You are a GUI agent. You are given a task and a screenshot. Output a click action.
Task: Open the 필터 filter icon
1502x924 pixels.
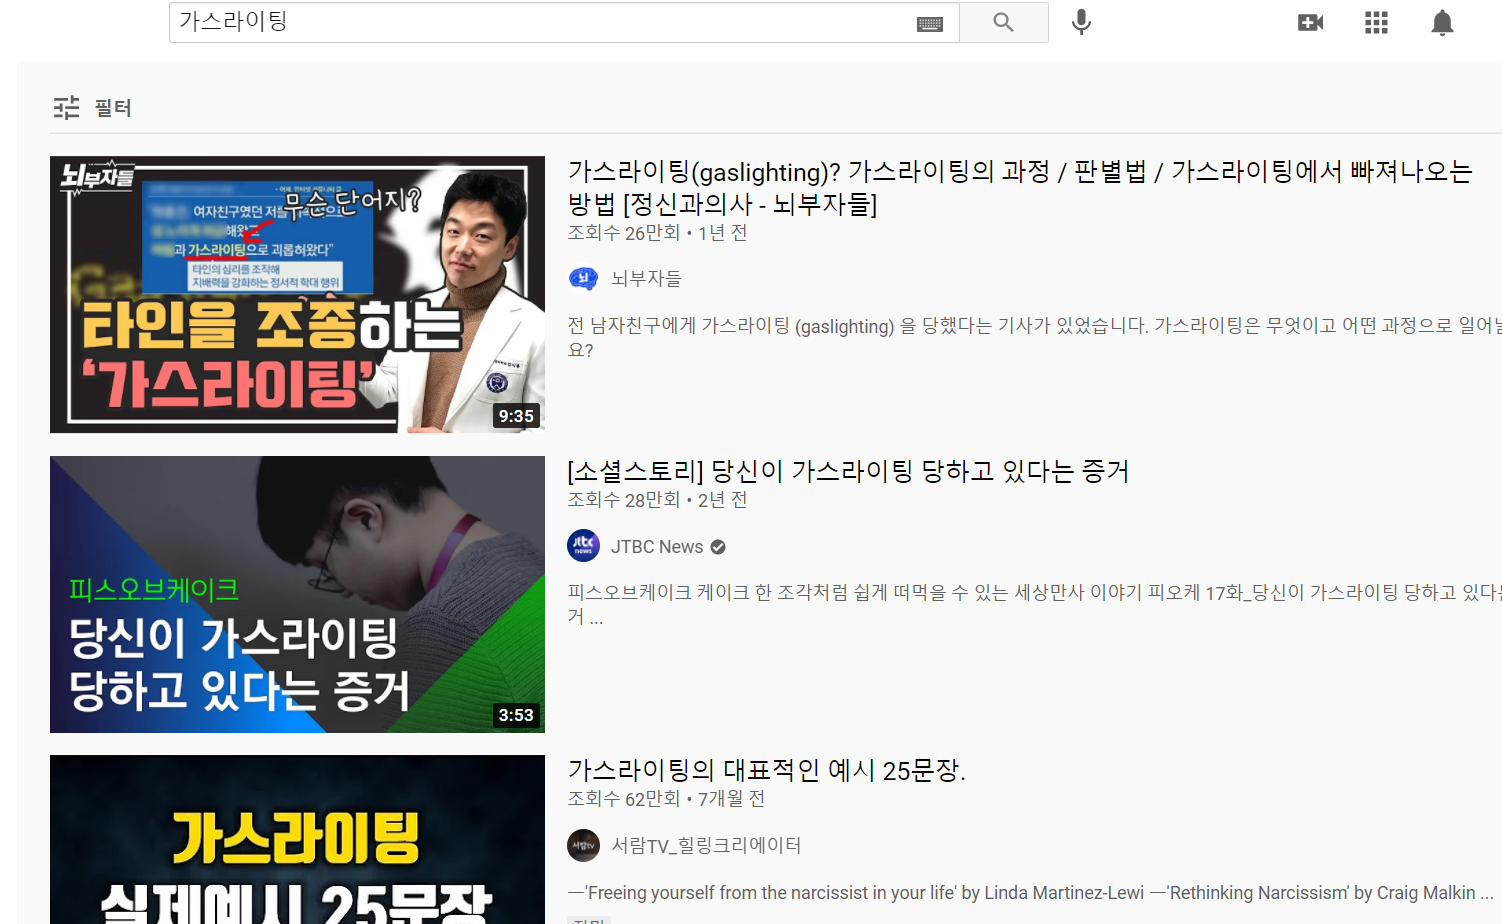66,107
